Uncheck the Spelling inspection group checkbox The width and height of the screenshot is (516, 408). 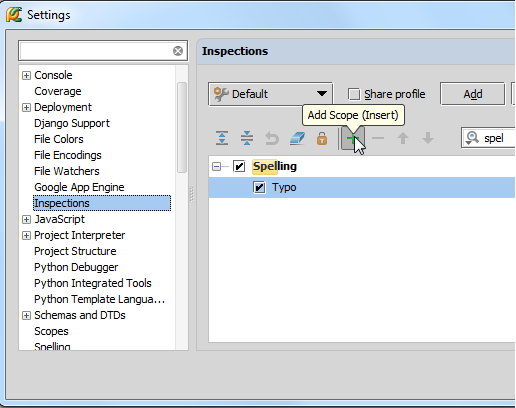click(239, 166)
